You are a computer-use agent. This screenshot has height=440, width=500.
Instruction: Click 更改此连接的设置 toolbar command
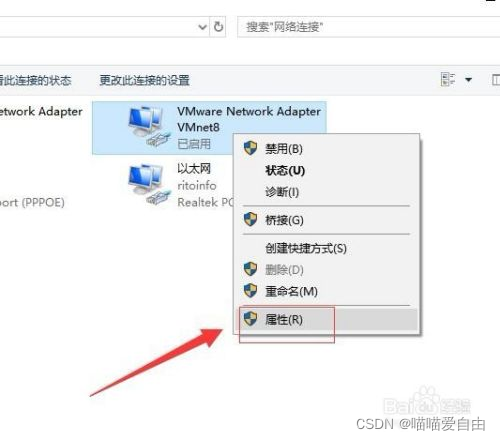pos(145,80)
